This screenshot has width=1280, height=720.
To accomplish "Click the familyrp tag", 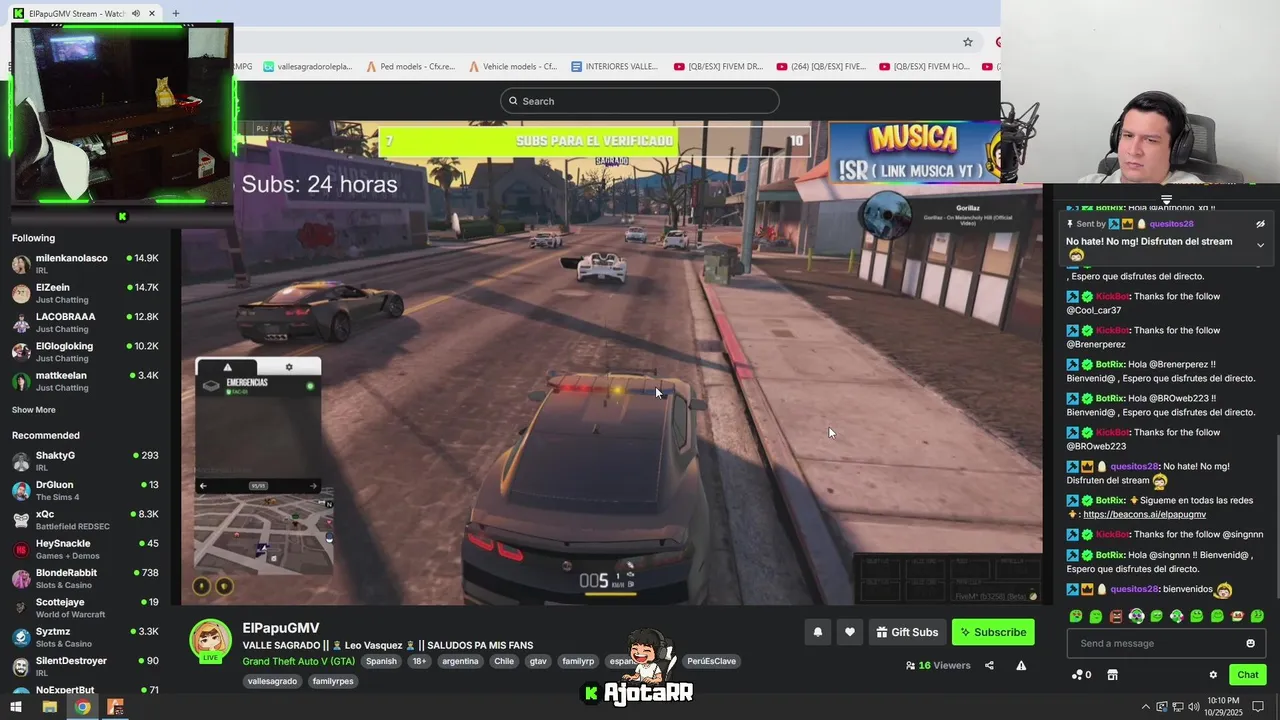I will (x=578, y=661).
